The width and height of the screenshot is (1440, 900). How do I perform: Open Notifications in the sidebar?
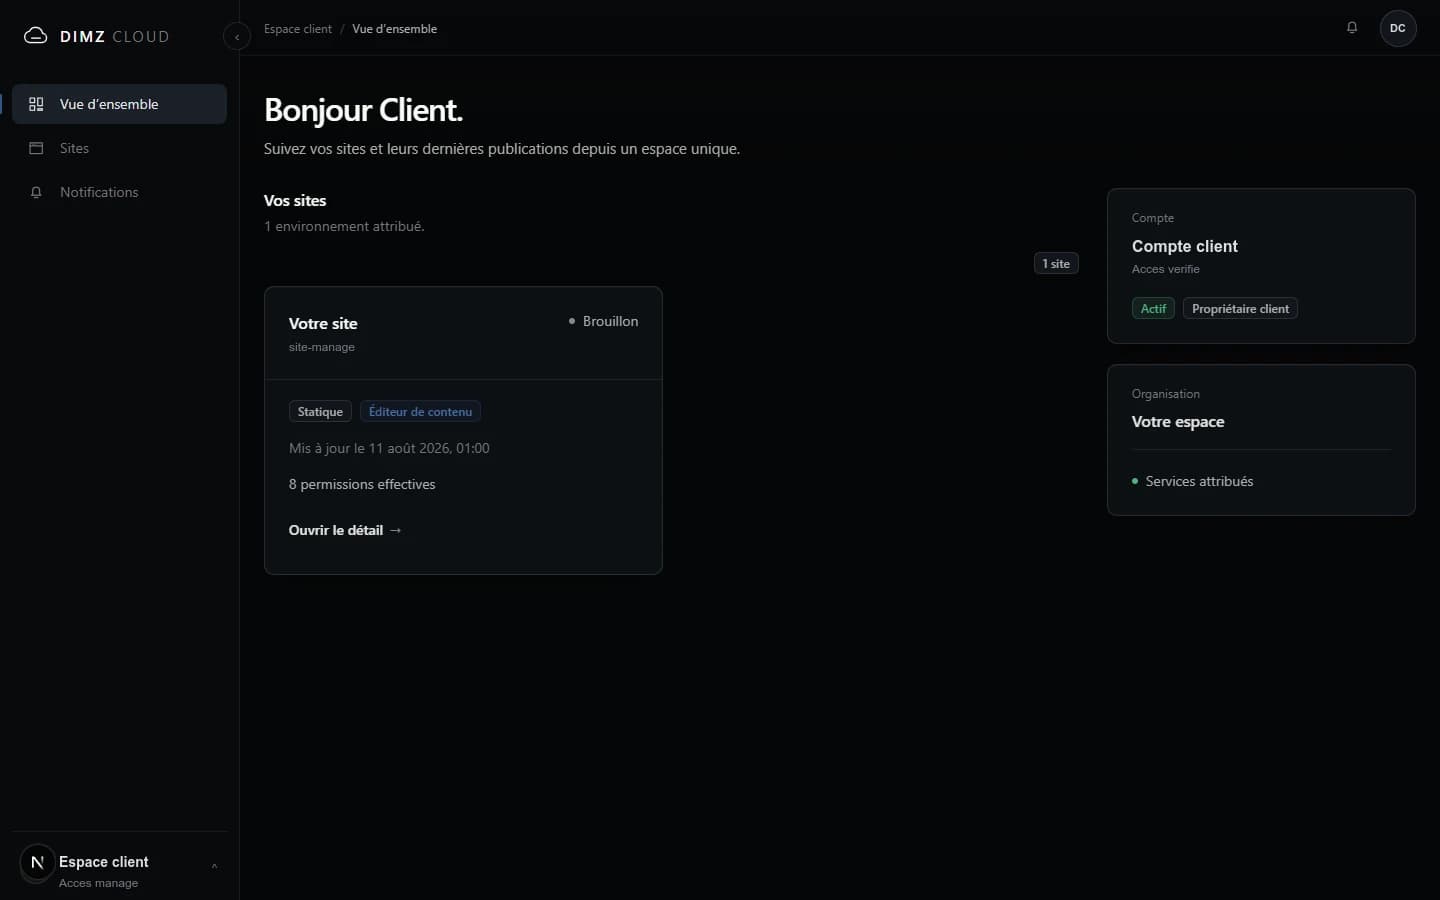[119, 192]
